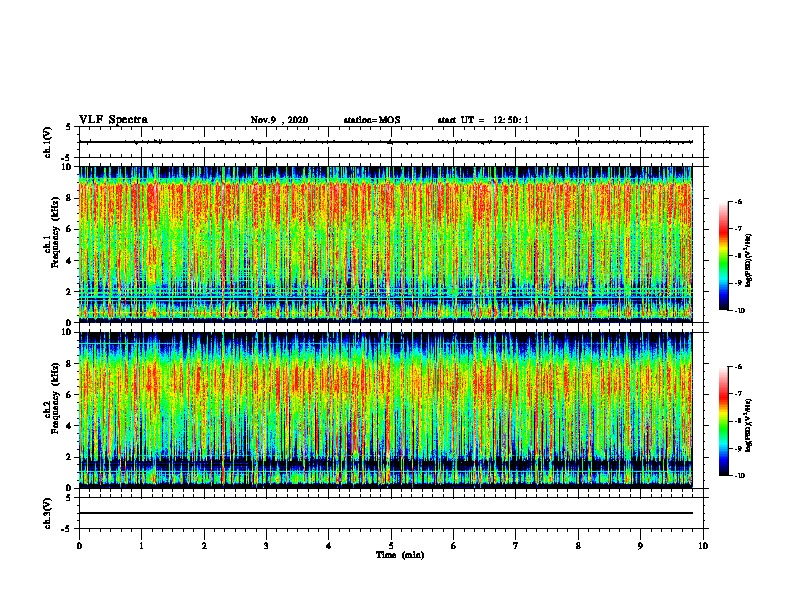The height and width of the screenshot is (612, 792).
Task: Click time axis tick label "5"
Action: pyautogui.click(x=391, y=546)
